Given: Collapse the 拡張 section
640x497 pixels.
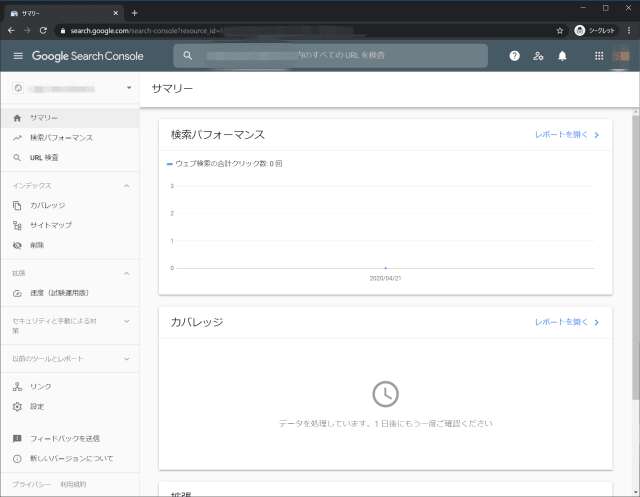Looking at the screenshot, I should click(x=127, y=273).
